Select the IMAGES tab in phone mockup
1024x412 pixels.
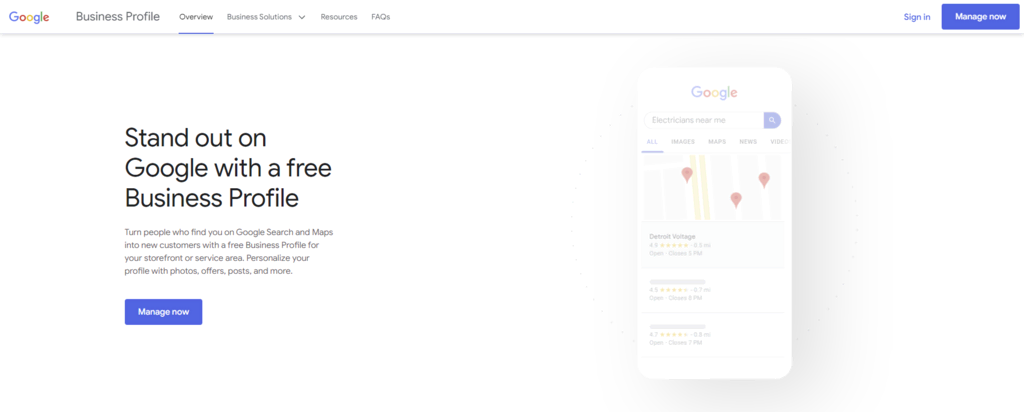tap(683, 142)
